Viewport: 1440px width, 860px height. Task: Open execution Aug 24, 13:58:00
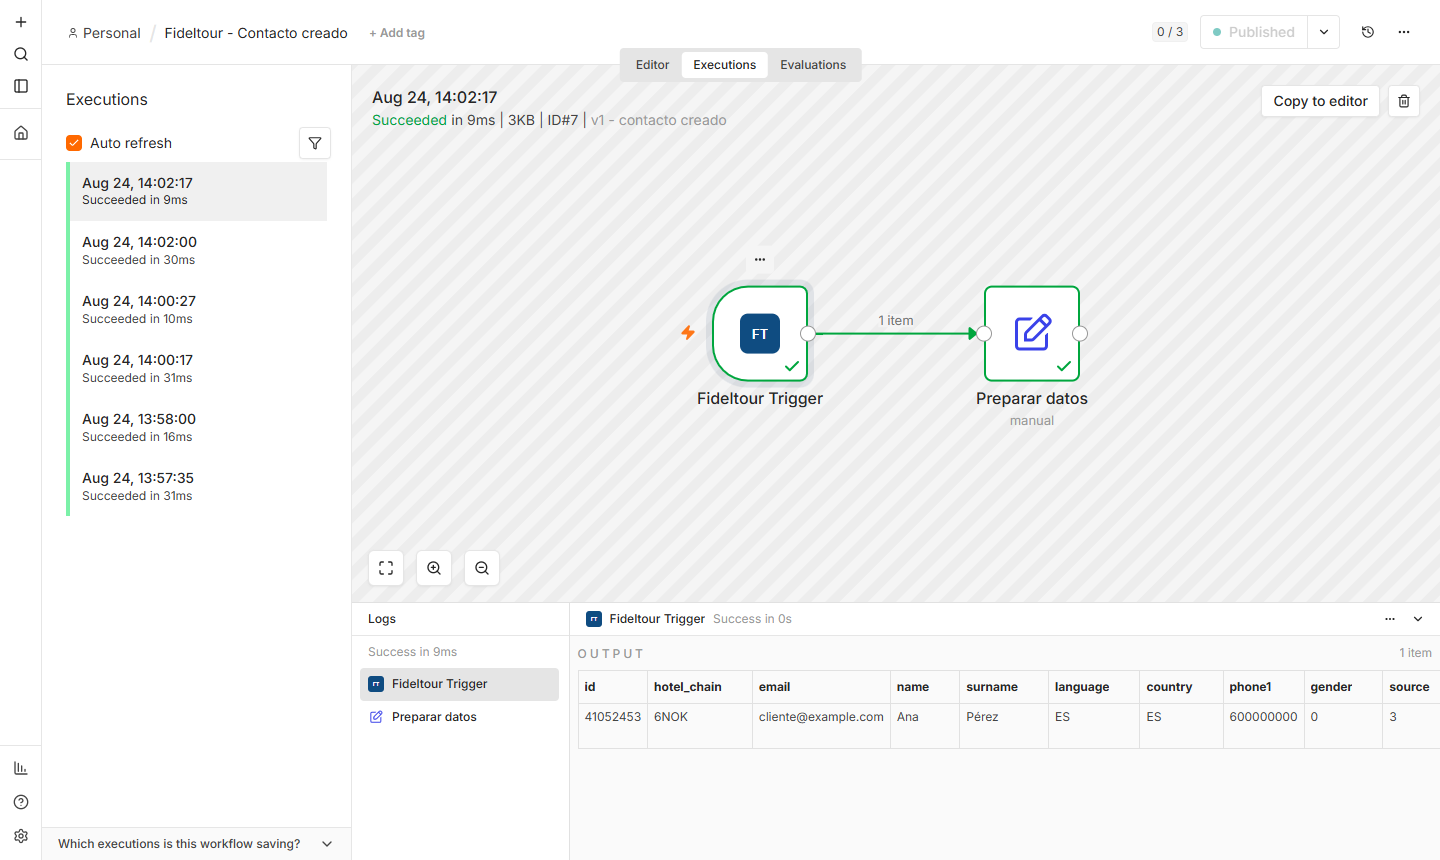(x=198, y=427)
